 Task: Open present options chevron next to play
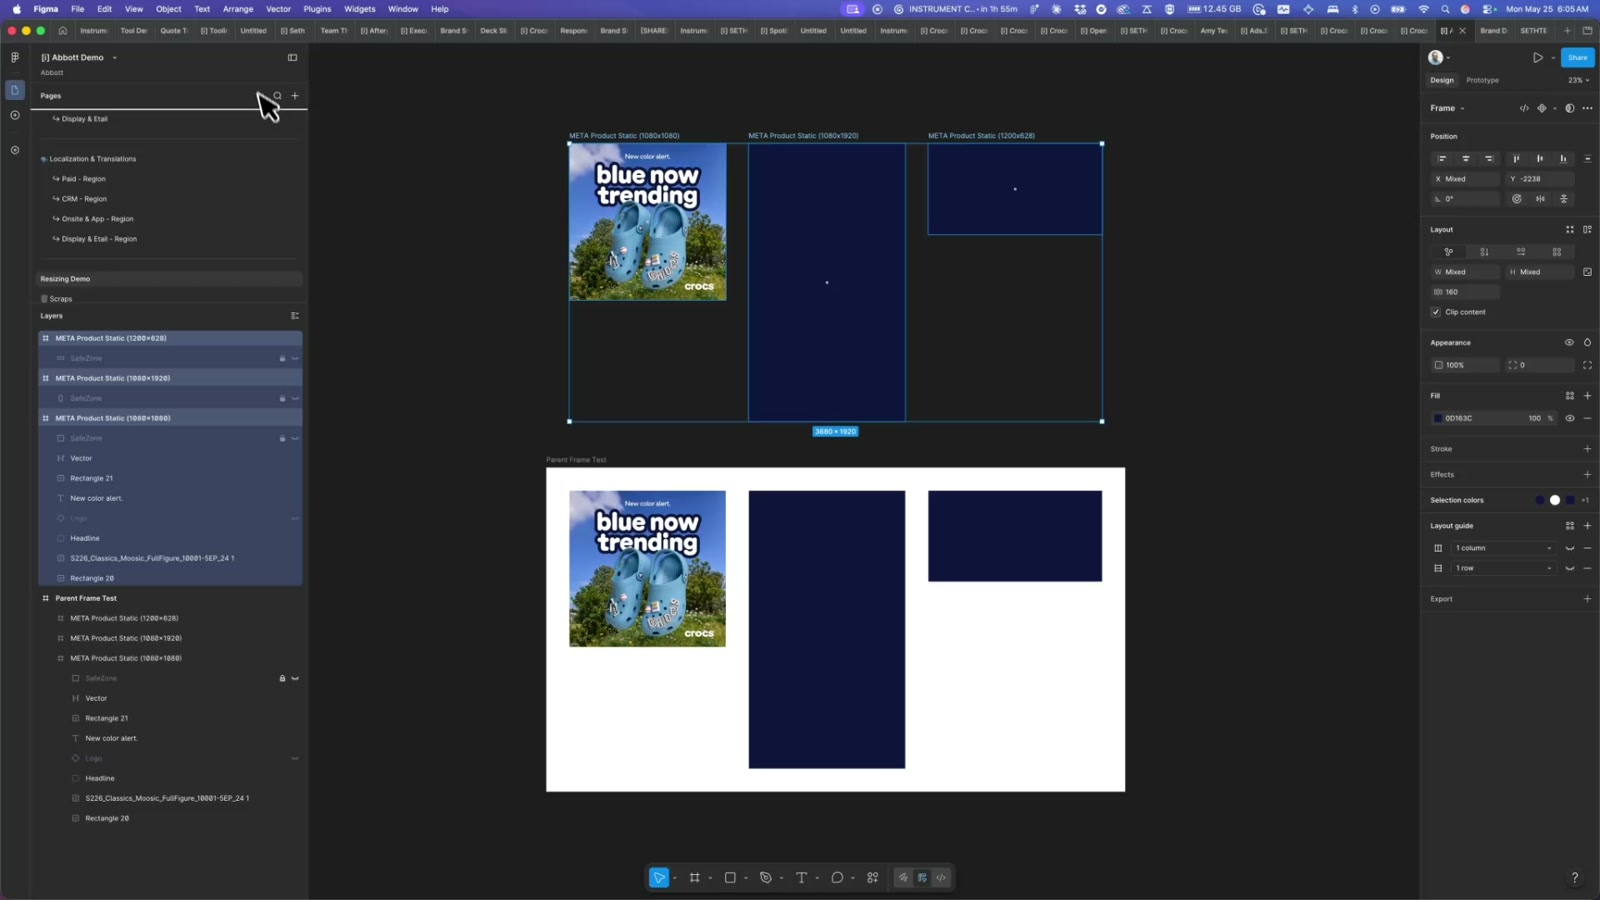(1553, 58)
